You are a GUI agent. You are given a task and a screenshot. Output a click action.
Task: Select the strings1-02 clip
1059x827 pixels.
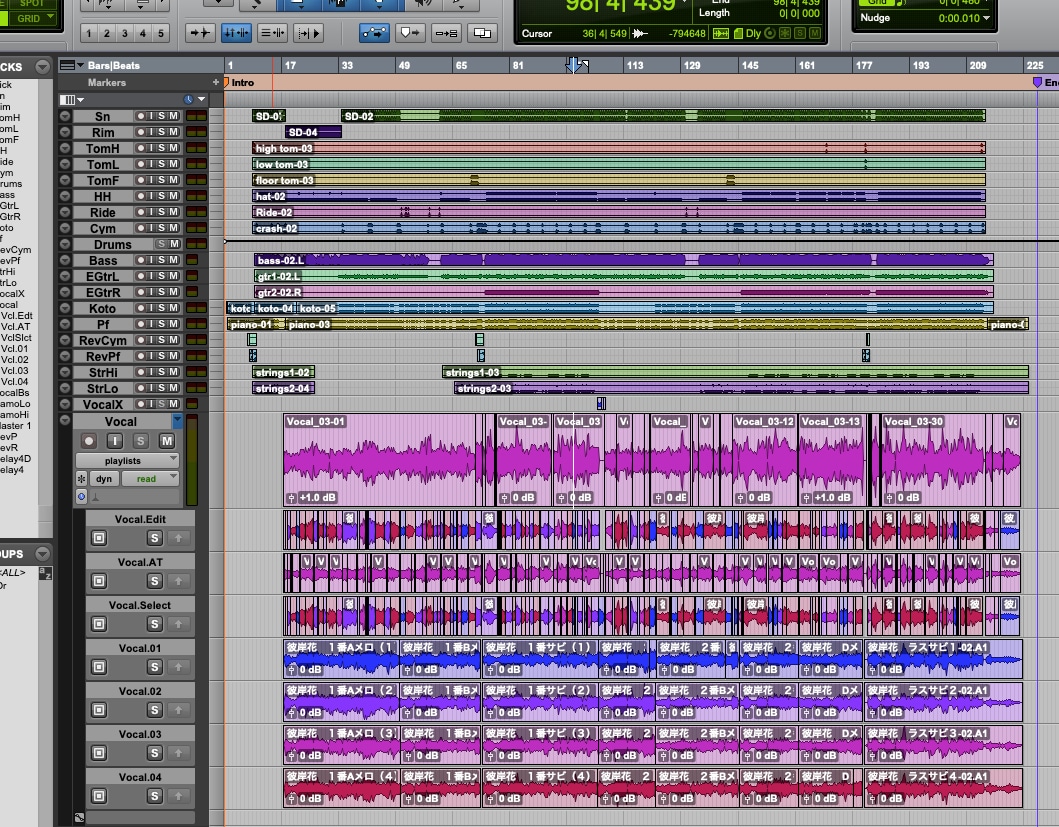click(x=284, y=372)
